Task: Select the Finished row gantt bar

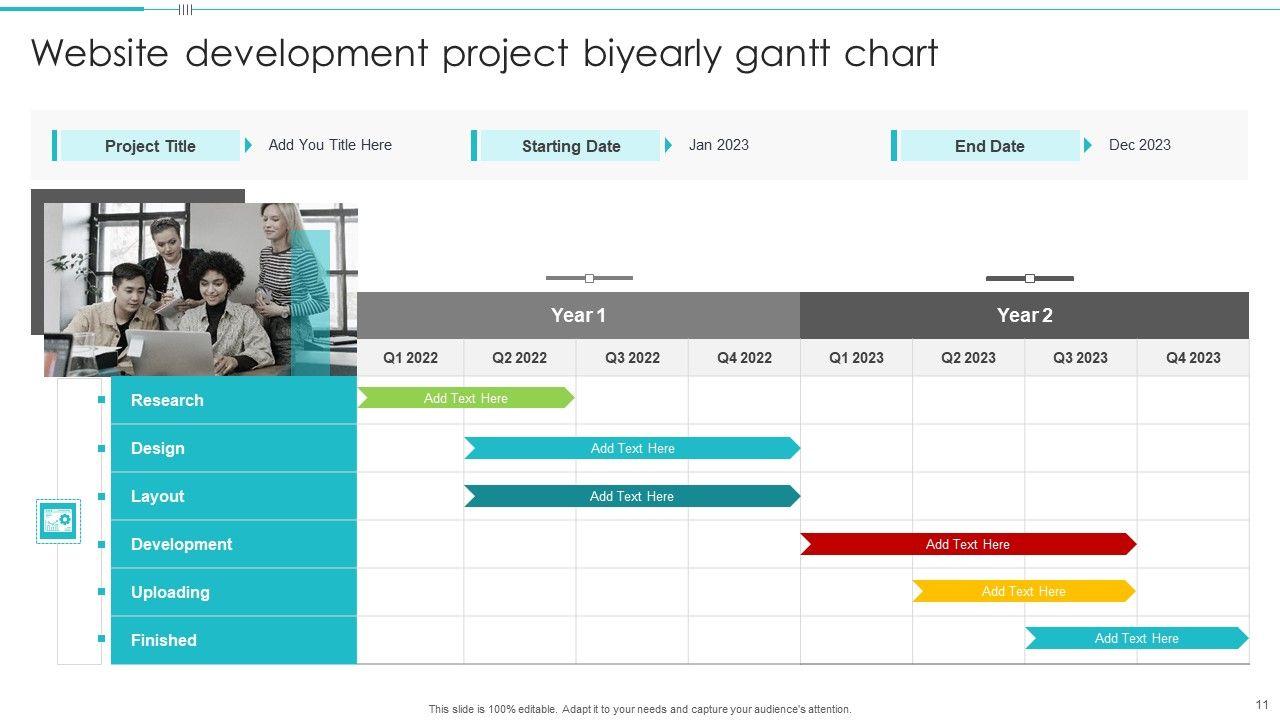Action: [1137, 638]
